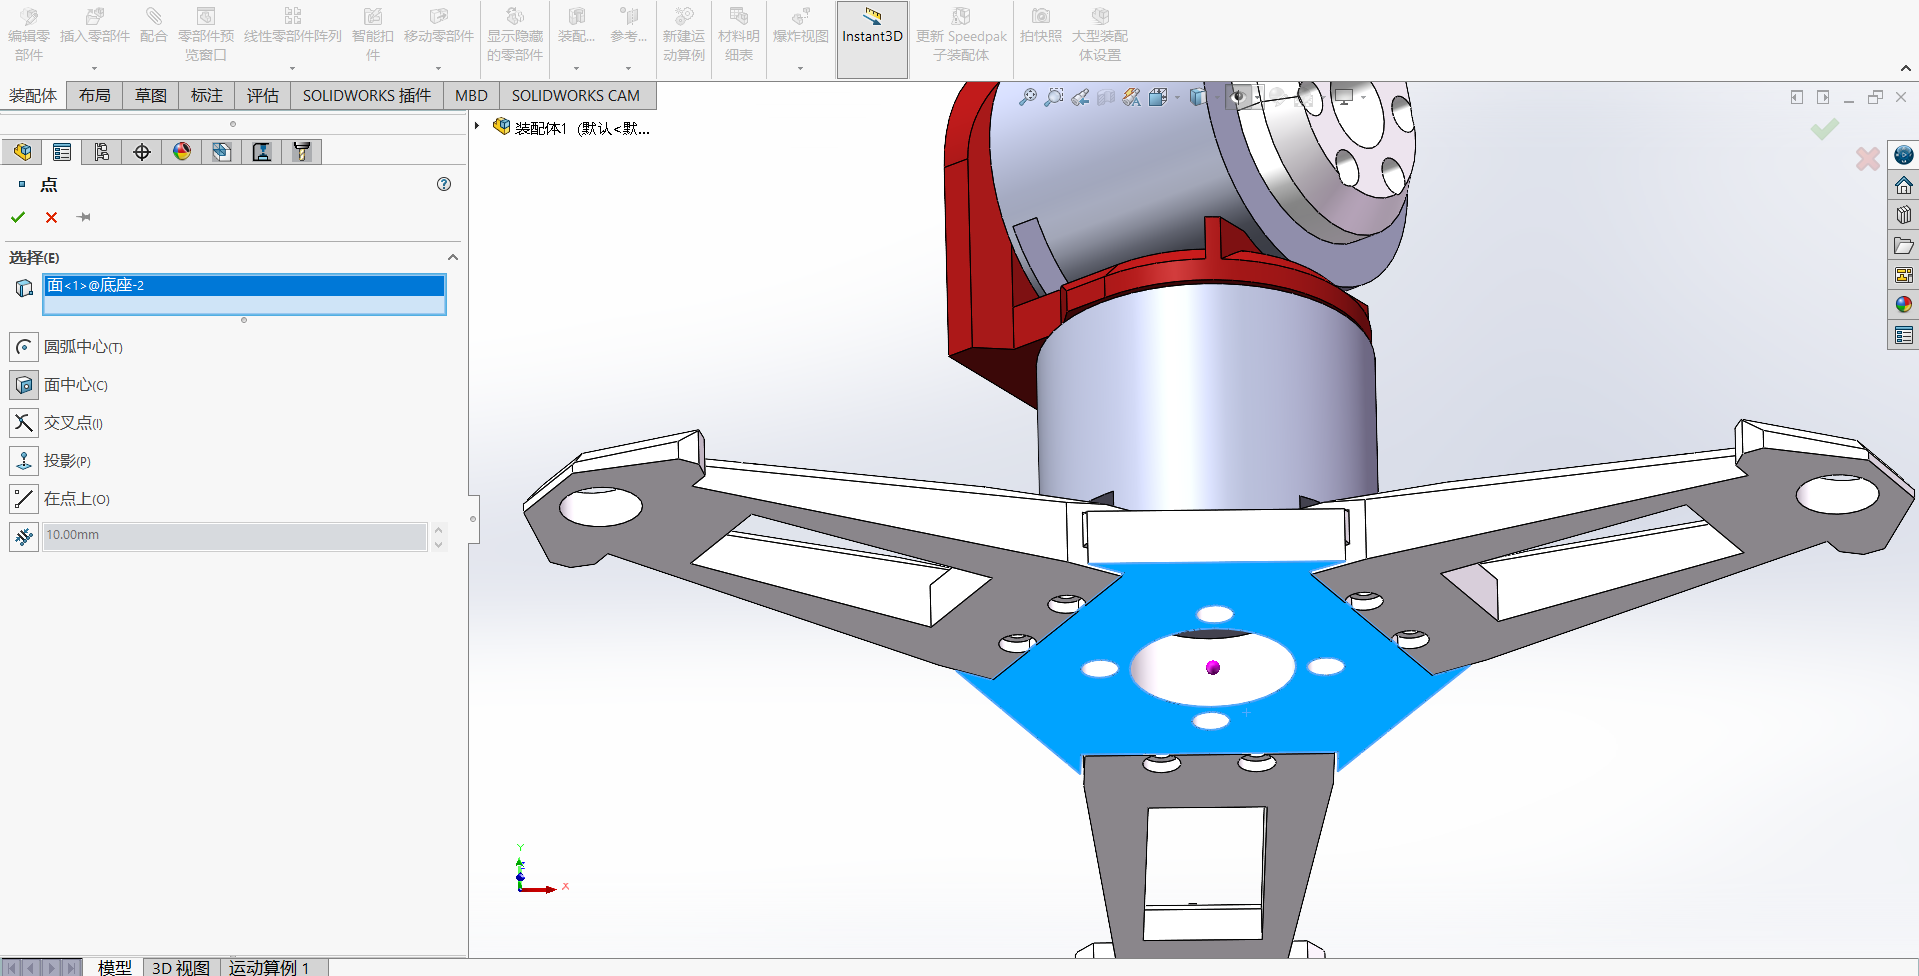Open the DisplayManager color ball panel tab

(182, 152)
